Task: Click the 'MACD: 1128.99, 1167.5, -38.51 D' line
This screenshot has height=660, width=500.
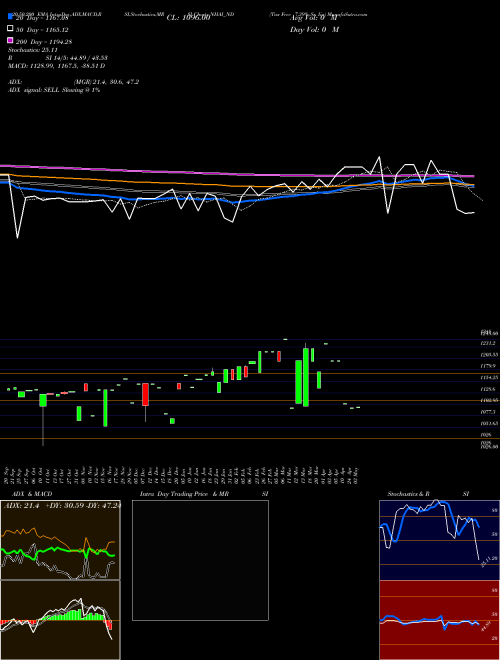Action: pos(56,66)
